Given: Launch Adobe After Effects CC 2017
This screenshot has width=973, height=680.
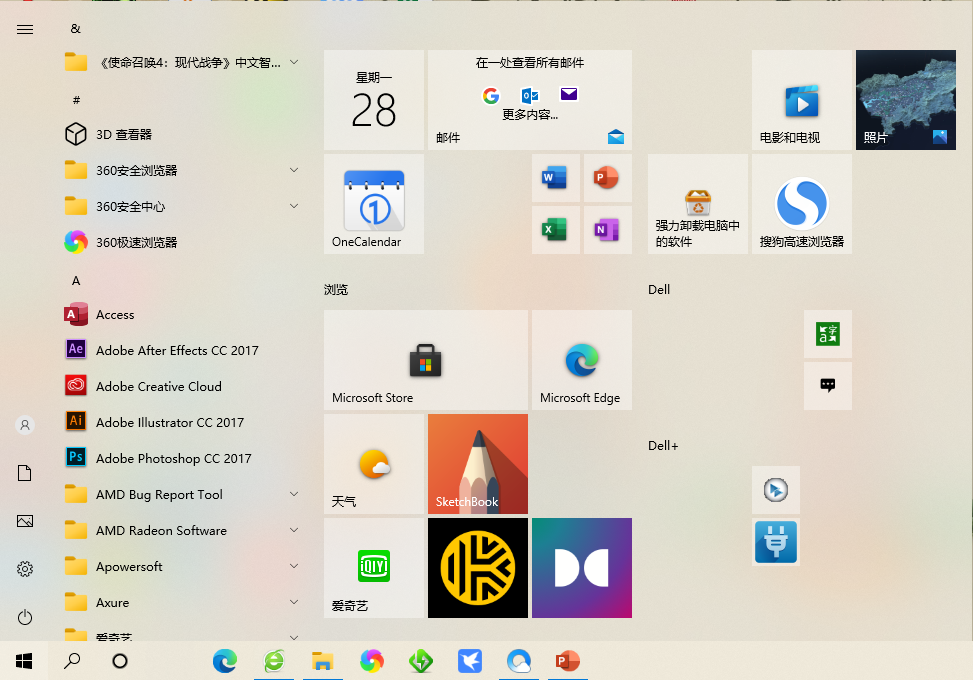Looking at the screenshot, I should point(183,351).
